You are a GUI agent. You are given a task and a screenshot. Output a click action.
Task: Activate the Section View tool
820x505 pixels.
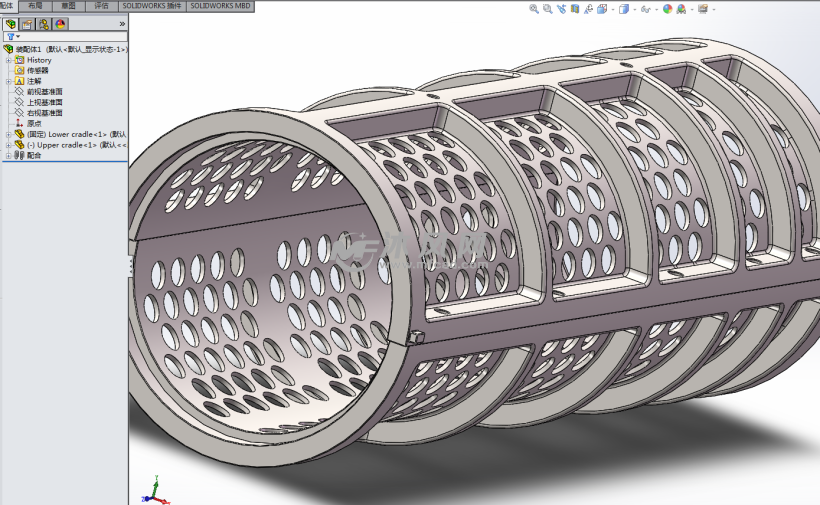576,9
